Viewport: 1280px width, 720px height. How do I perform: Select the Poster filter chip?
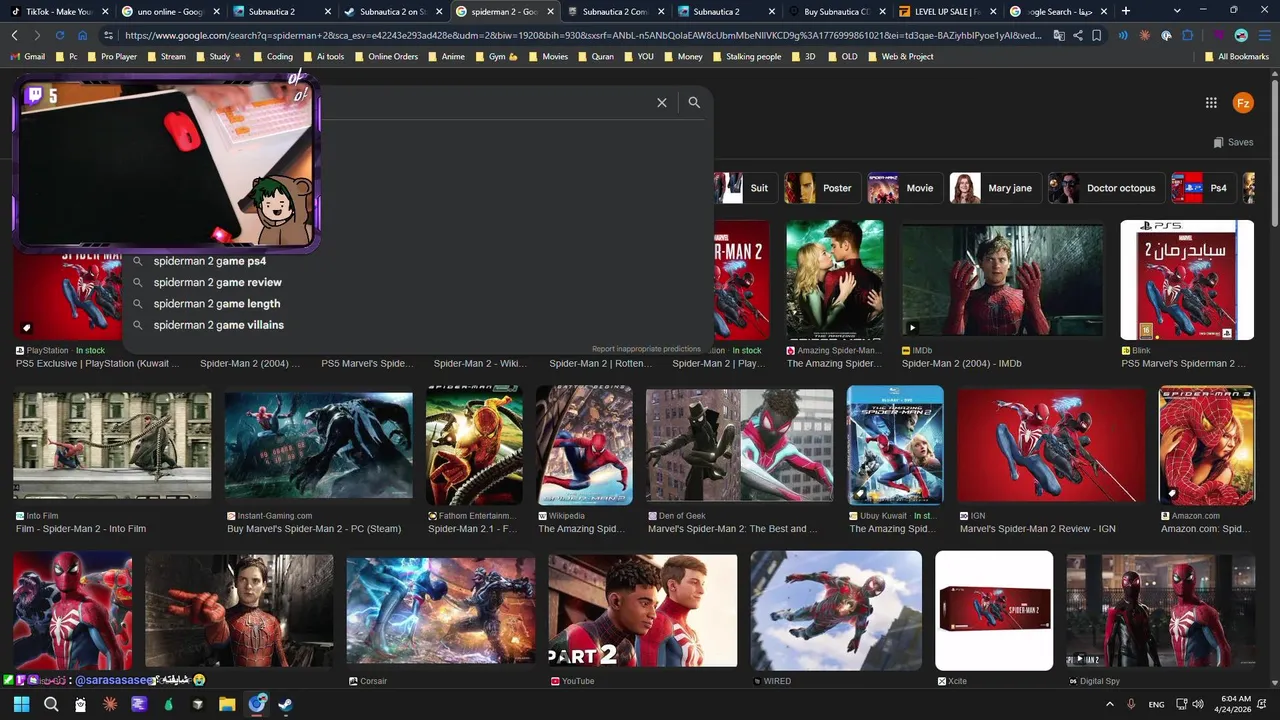(821, 188)
